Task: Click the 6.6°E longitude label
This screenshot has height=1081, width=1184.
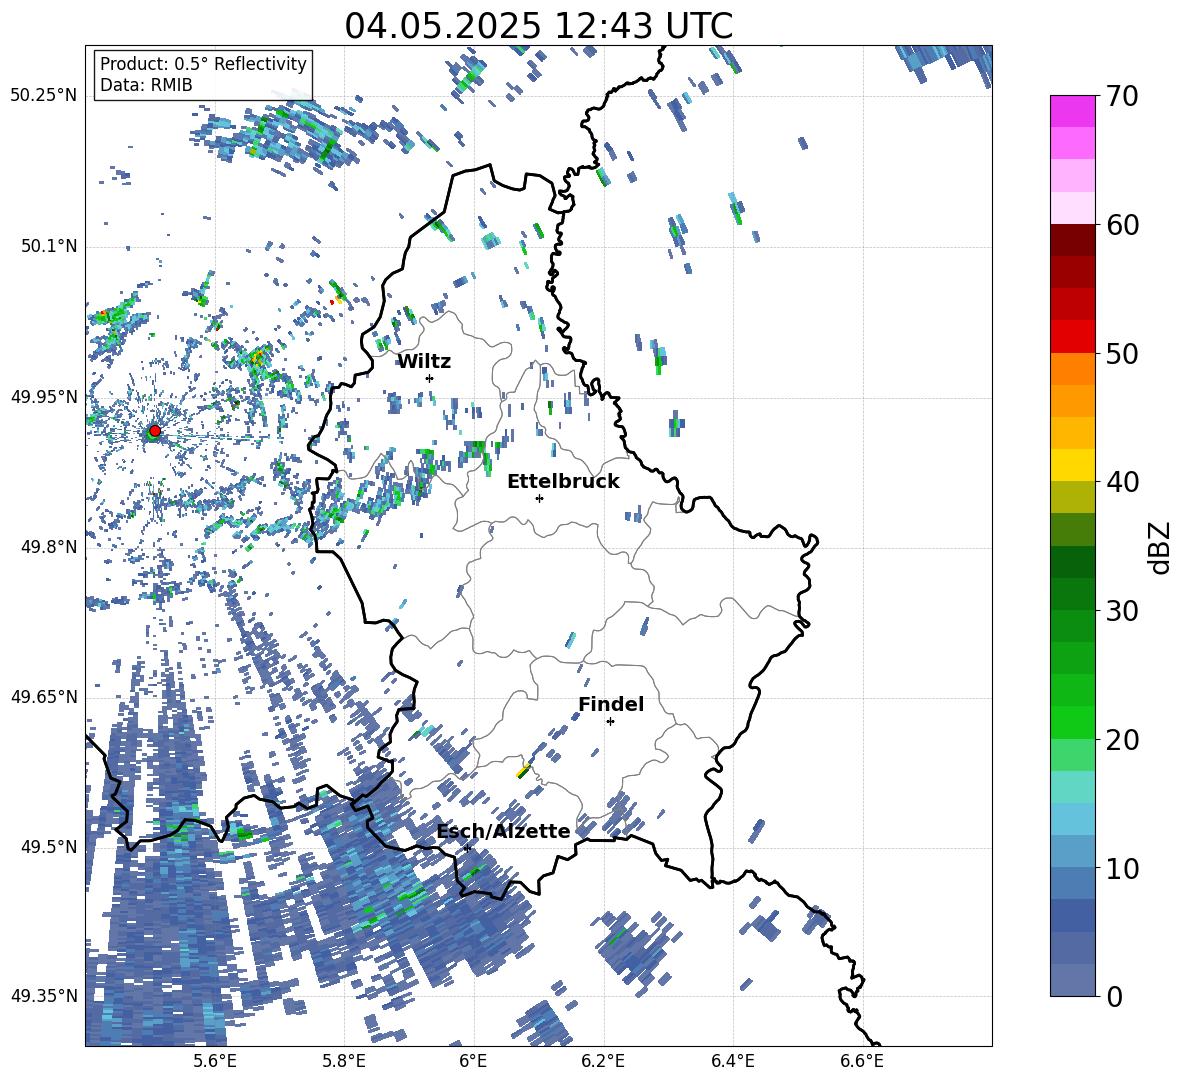Action: pyautogui.click(x=862, y=1061)
